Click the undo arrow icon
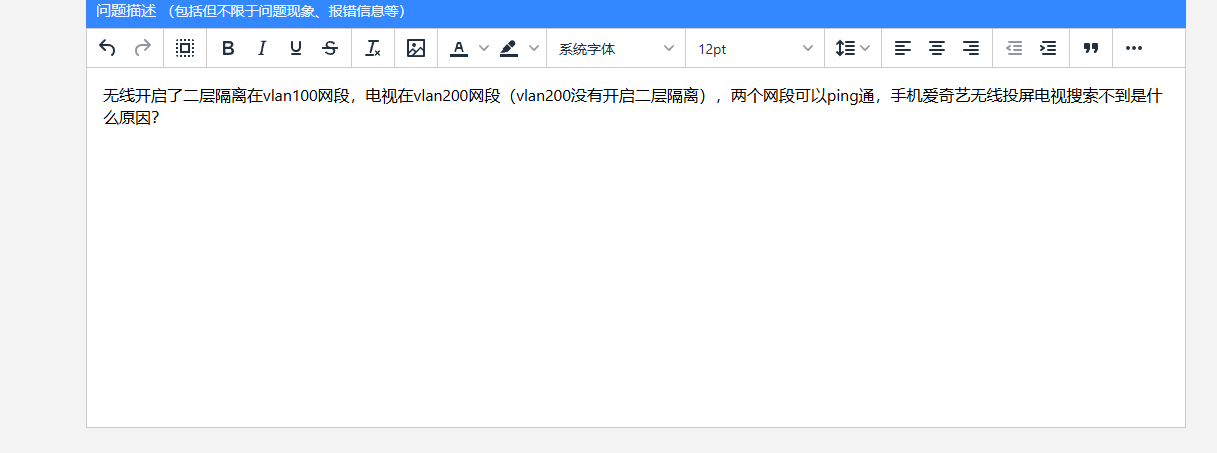 coord(108,48)
